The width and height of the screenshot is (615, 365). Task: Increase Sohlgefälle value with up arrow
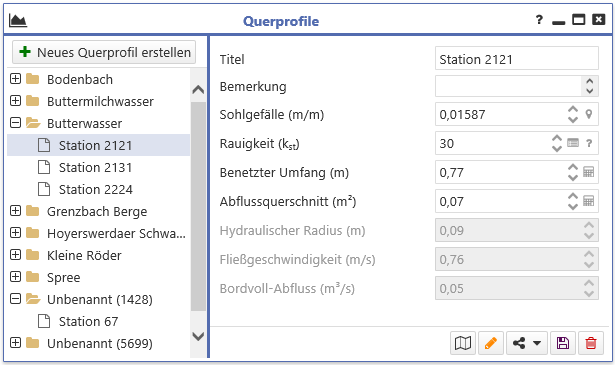[573, 109]
